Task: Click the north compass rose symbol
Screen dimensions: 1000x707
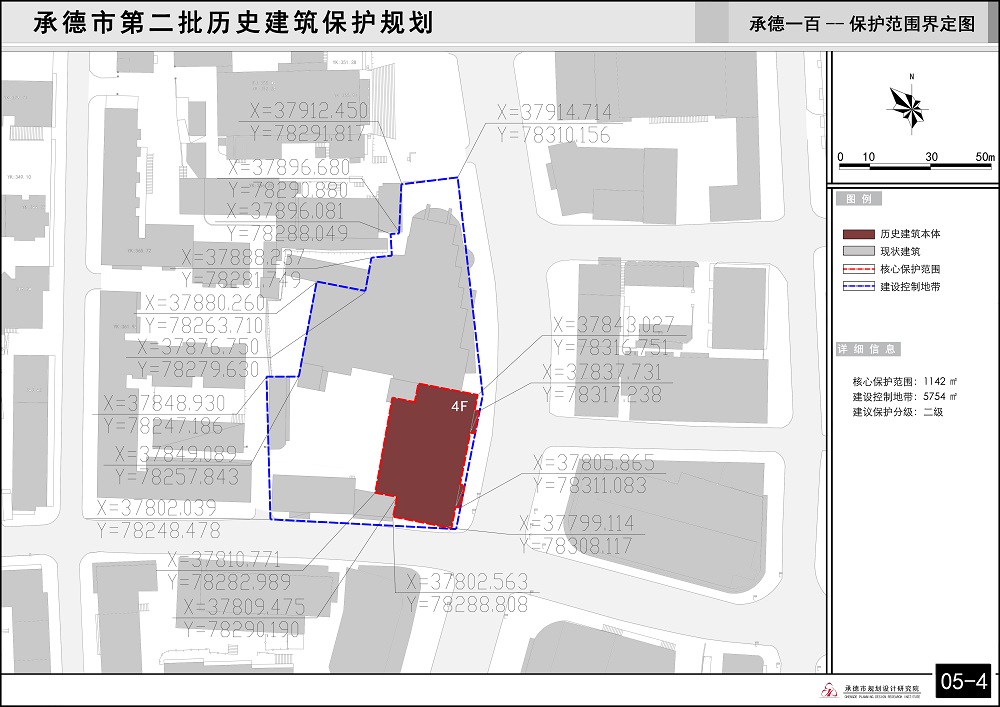Action: tap(913, 110)
